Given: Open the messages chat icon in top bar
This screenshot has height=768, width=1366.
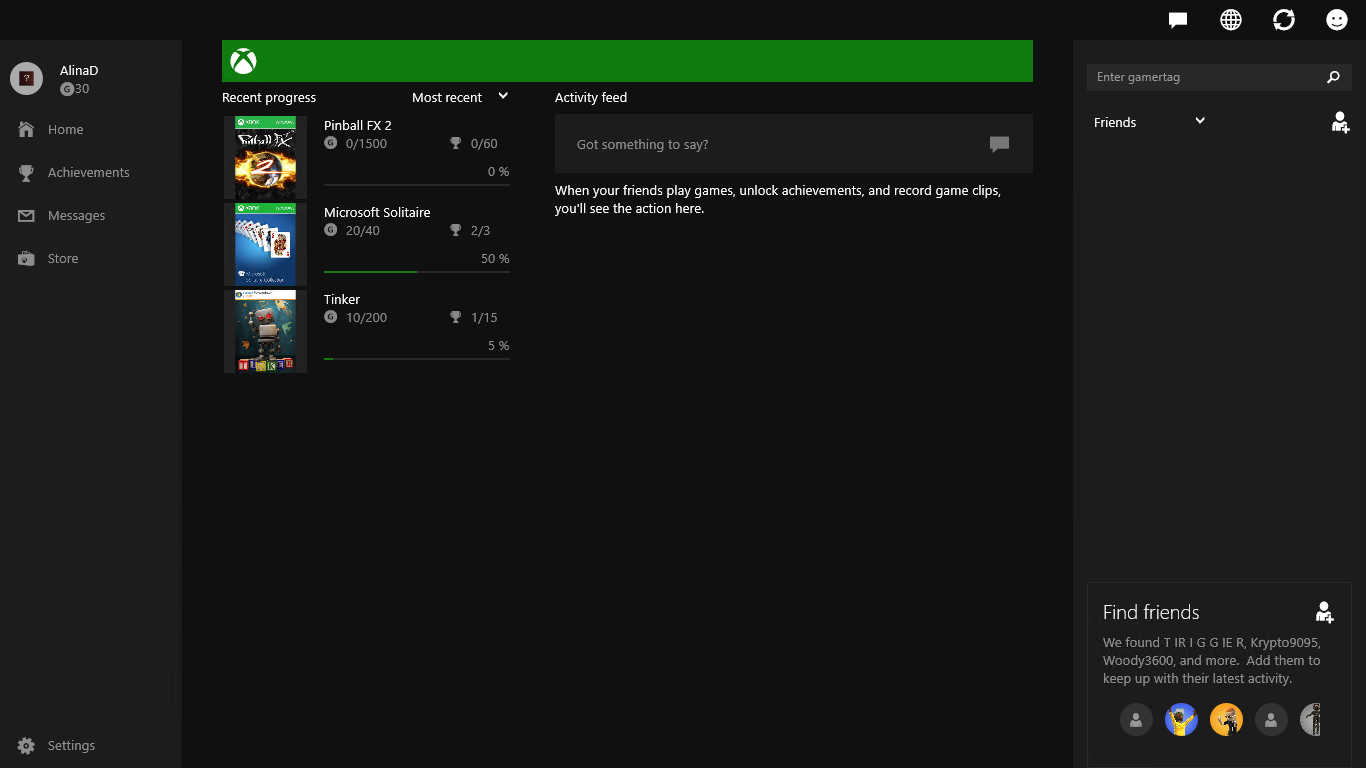Looking at the screenshot, I should (x=1178, y=20).
